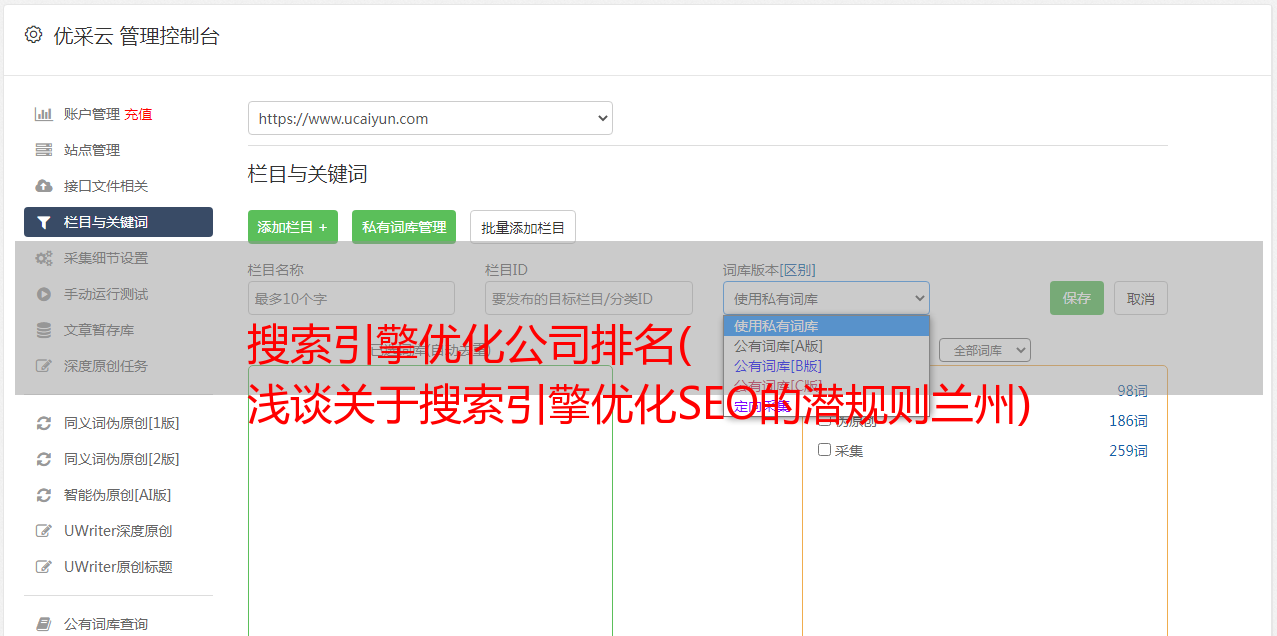The height and width of the screenshot is (636, 1277).
Task: Open the https://www.ucaiyun.com site dropdown
Action: click(x=430, y=118)
